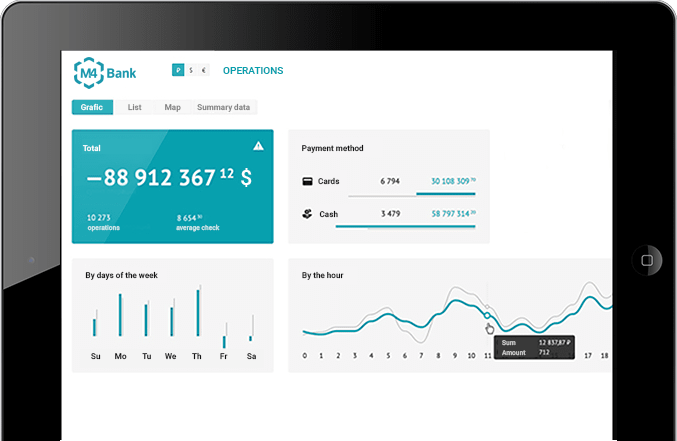Switch currency to euro

tap(203, 70)
